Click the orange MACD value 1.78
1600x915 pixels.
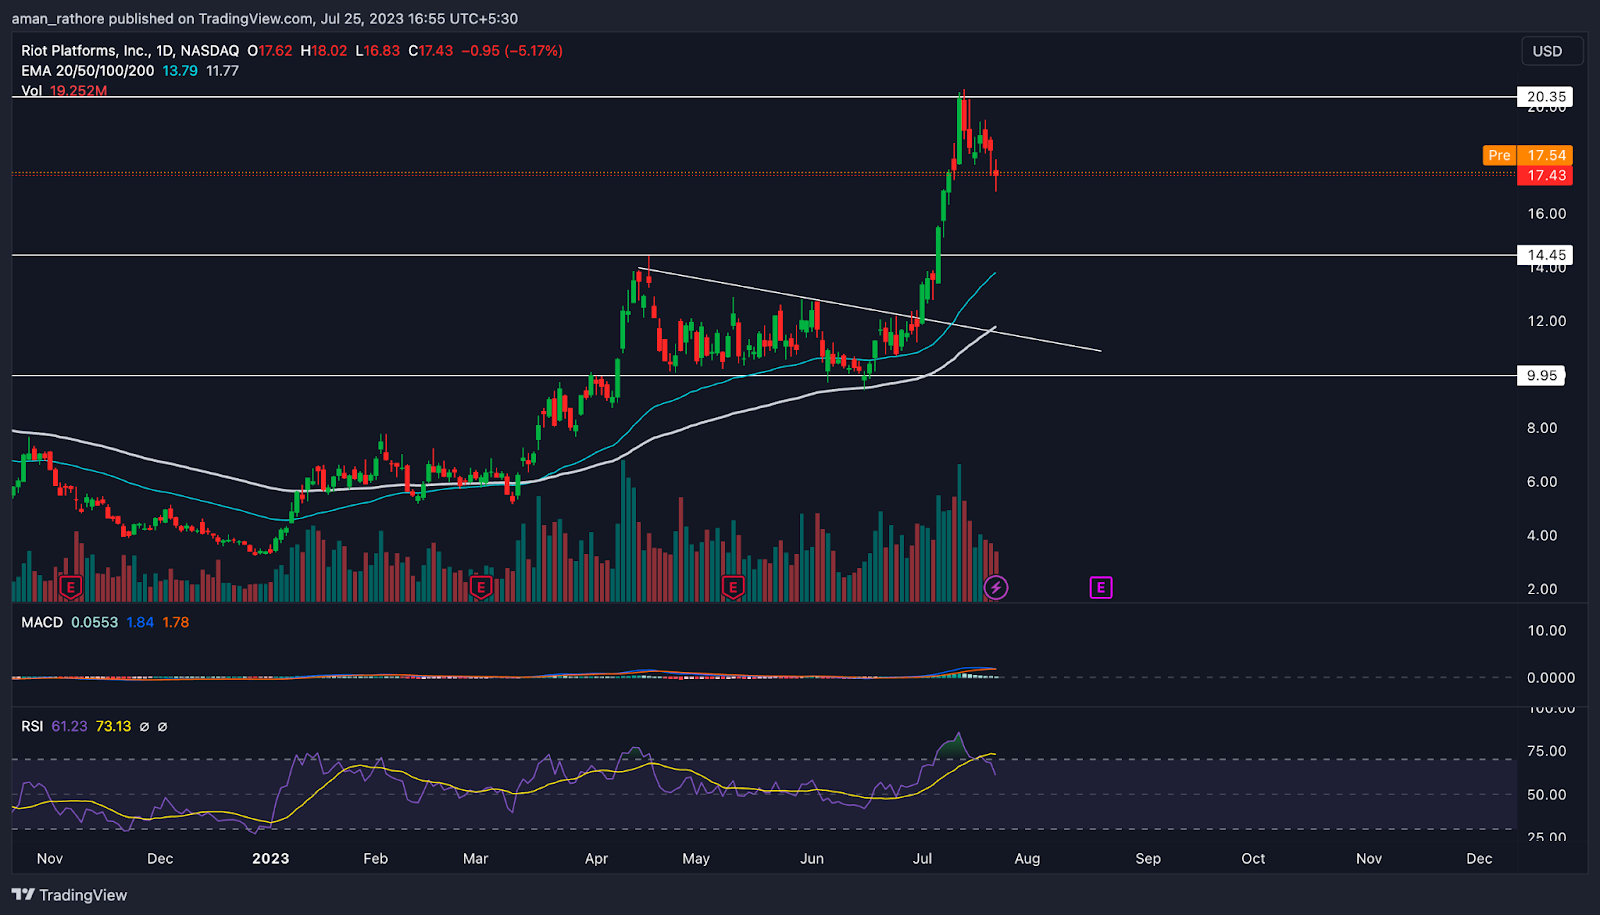pyautogui.click(x=176, y=622)
